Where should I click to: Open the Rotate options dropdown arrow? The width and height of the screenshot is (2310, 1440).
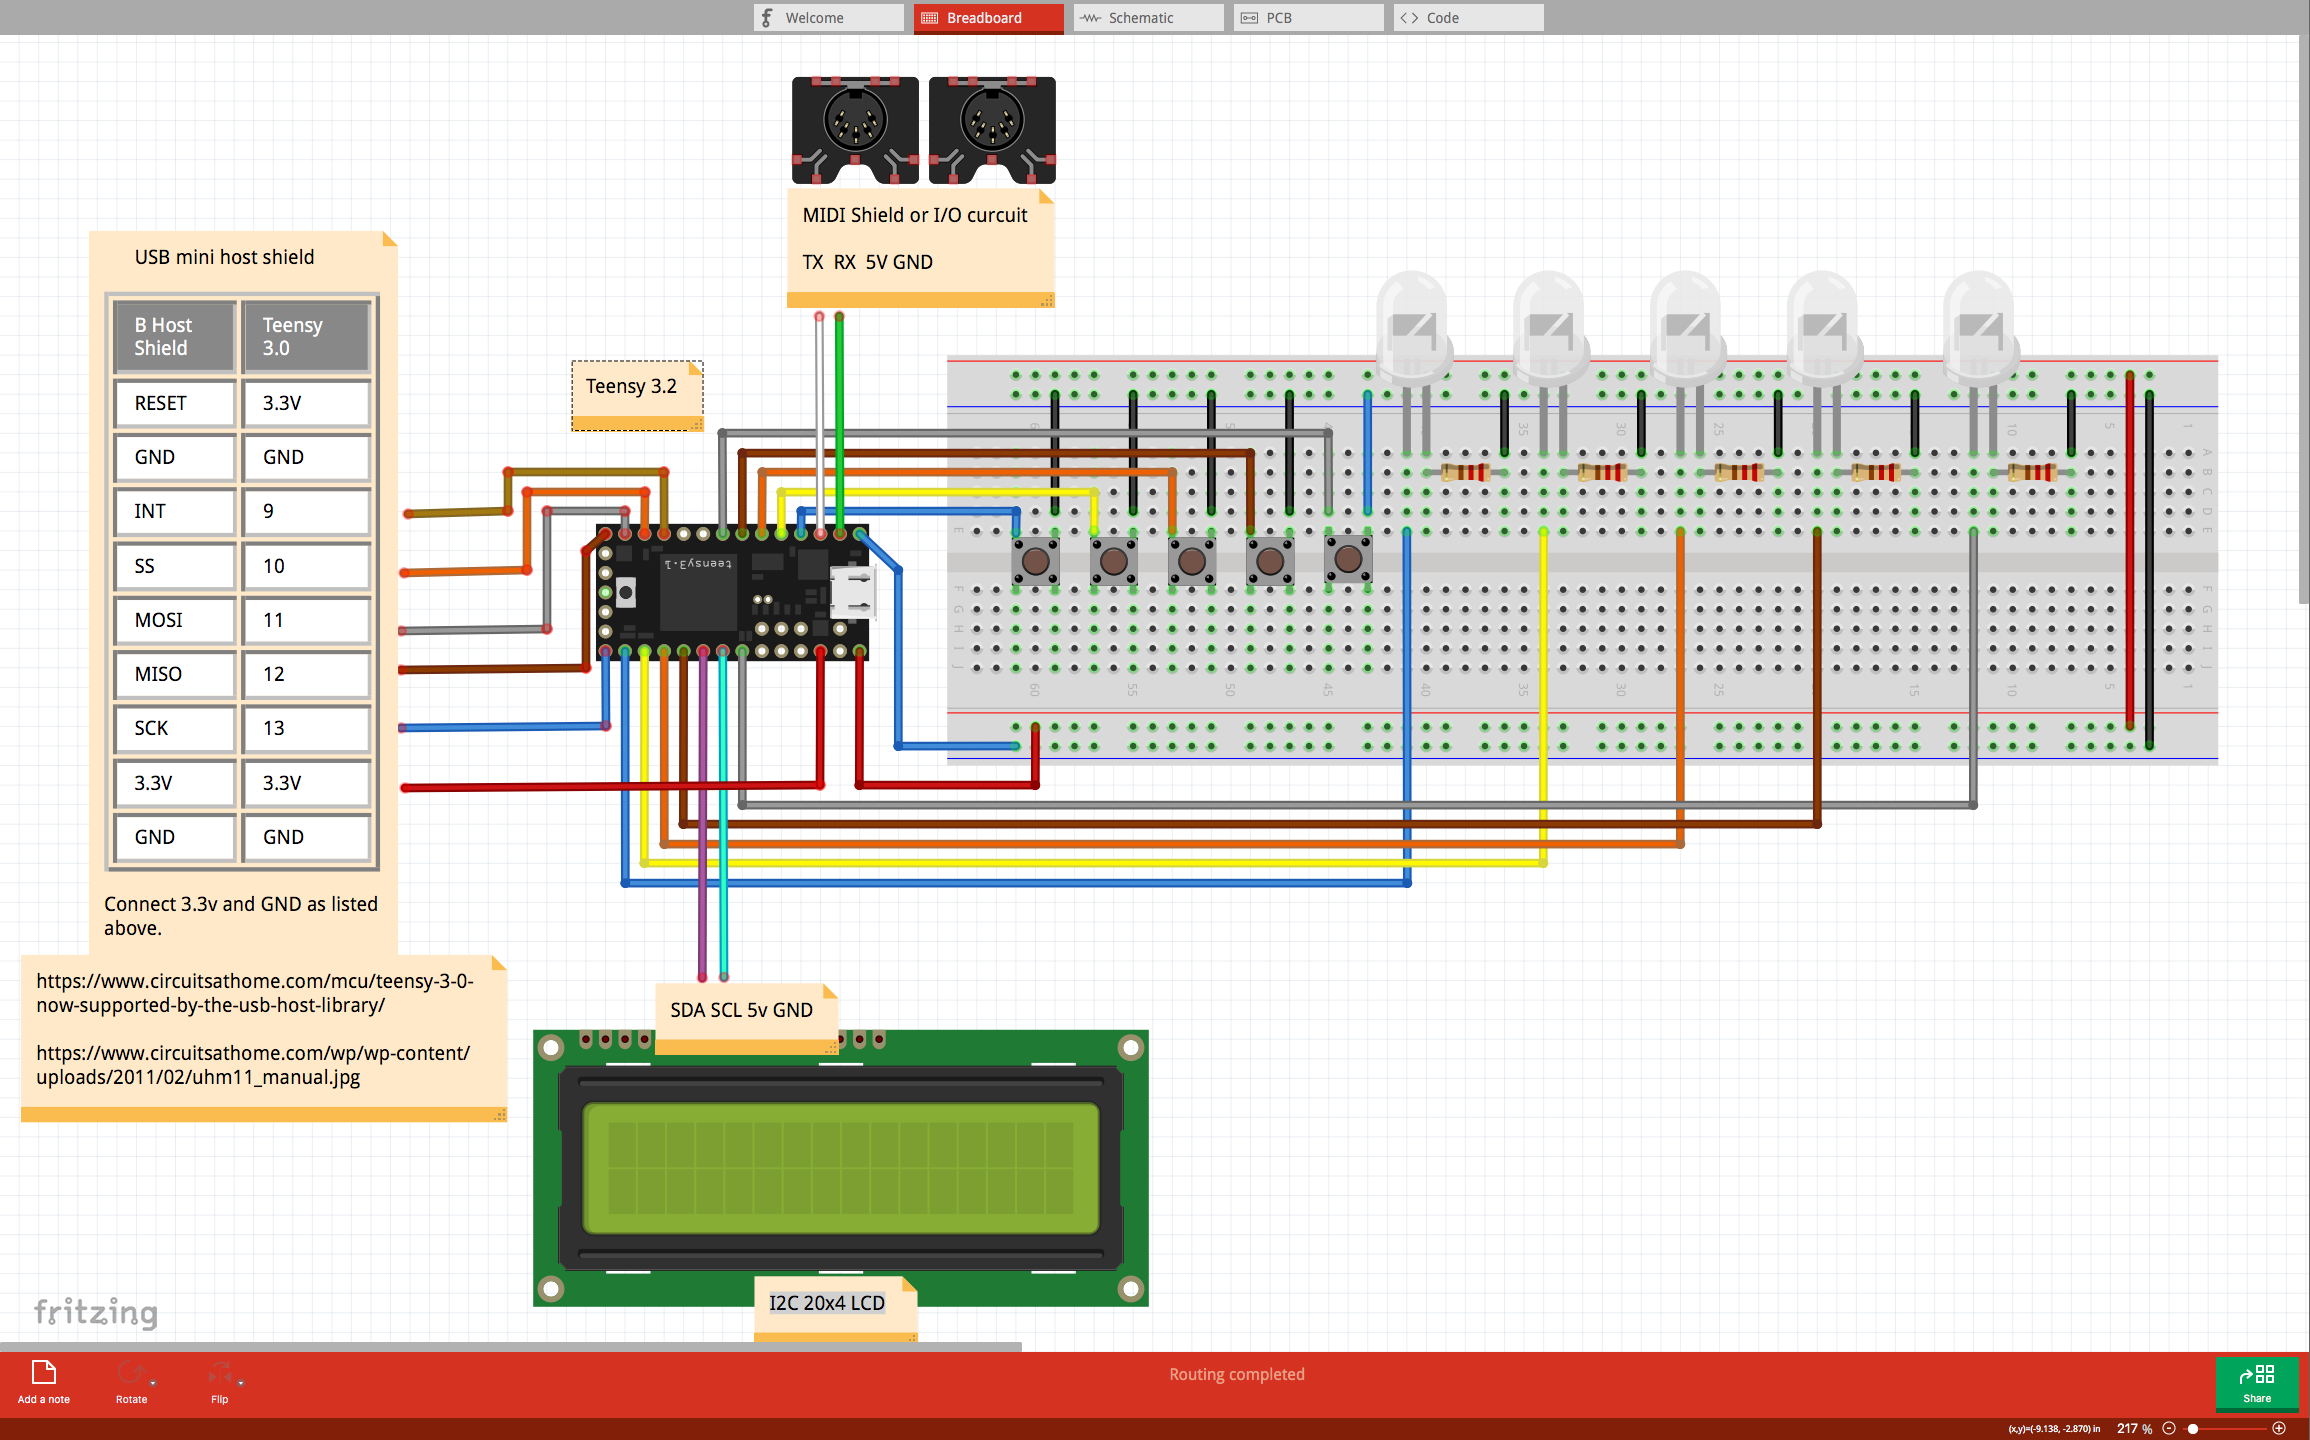pyautogui.click(x=153, y=1383)
